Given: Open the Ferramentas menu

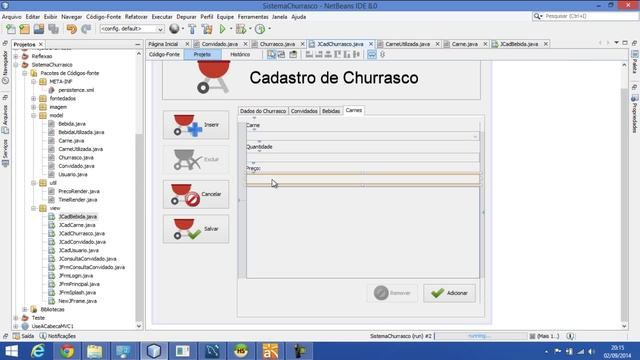Looking at the screenshot, I should (253, 17).
